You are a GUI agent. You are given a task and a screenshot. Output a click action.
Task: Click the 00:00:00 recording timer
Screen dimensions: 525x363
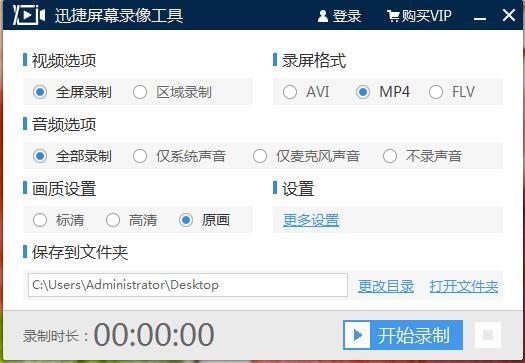154,335
